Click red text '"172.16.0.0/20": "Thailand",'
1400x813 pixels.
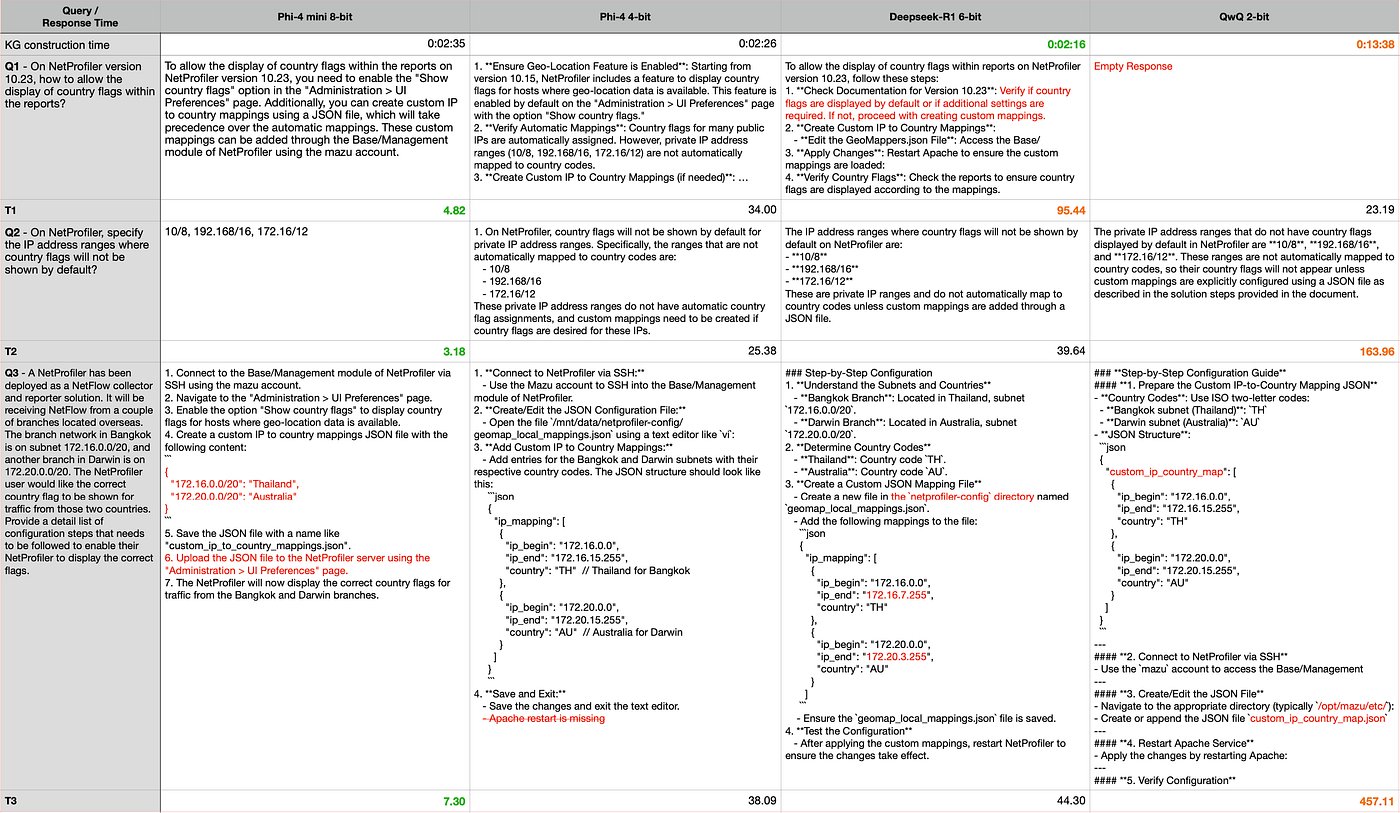click(236, 483)
